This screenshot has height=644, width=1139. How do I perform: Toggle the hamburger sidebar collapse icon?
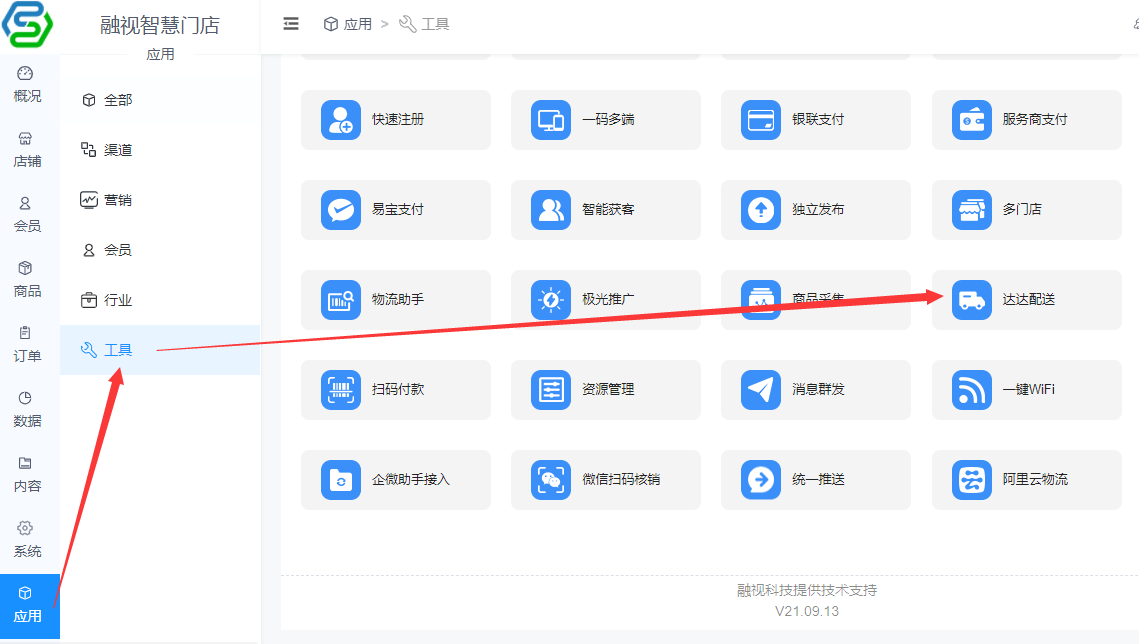coord(291,24)
